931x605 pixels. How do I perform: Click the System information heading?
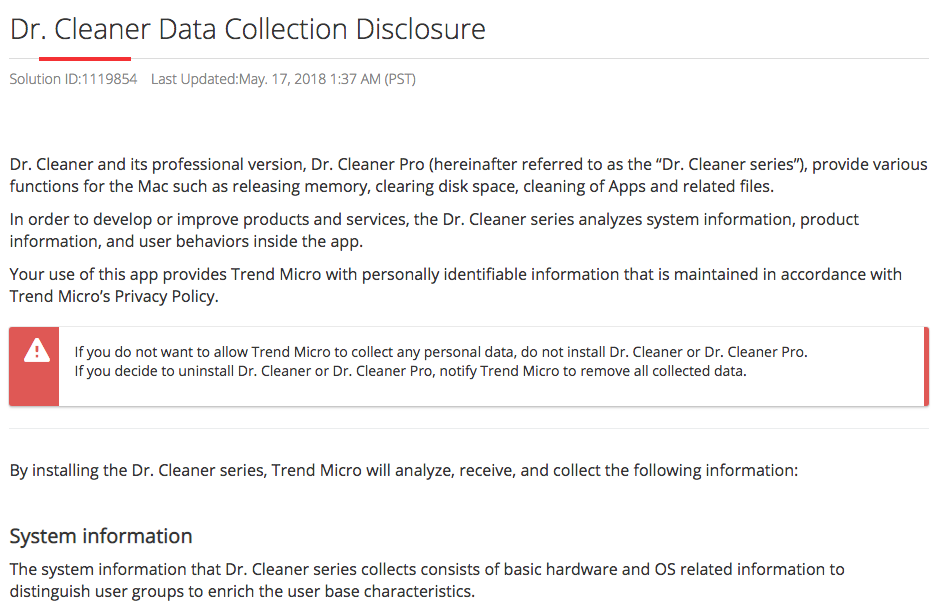coord(101,536)
